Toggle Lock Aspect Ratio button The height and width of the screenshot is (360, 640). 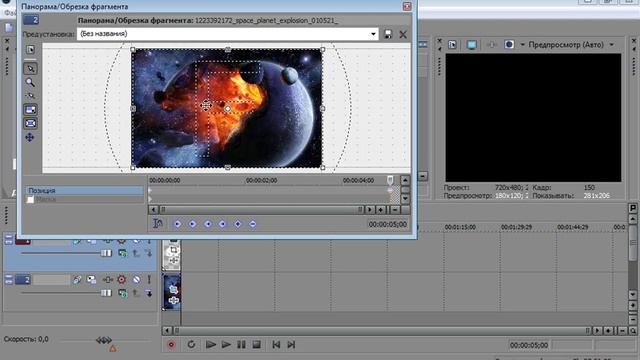tap(30, 109)
